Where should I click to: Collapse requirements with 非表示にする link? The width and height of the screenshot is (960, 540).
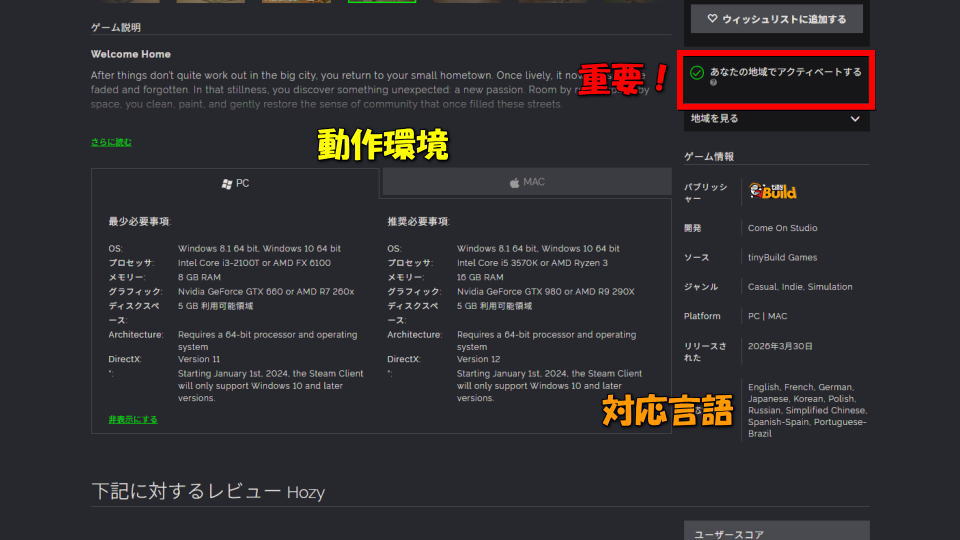pos(133,419)
